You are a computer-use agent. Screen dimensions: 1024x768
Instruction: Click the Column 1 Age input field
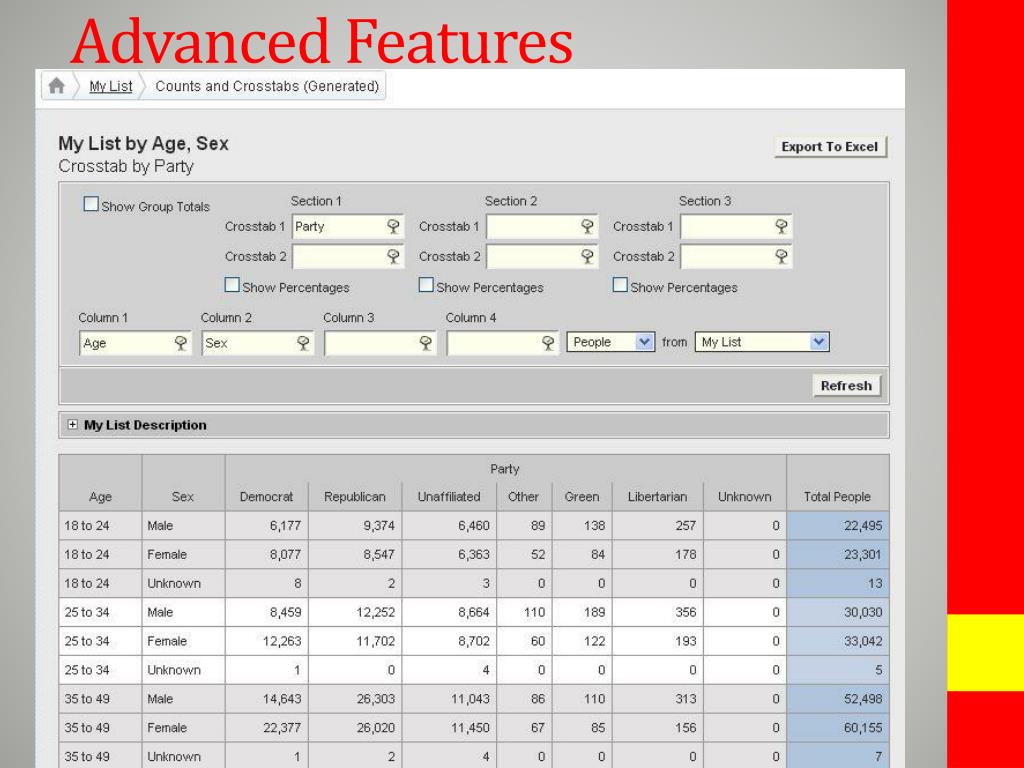click(x=135, y=343)
